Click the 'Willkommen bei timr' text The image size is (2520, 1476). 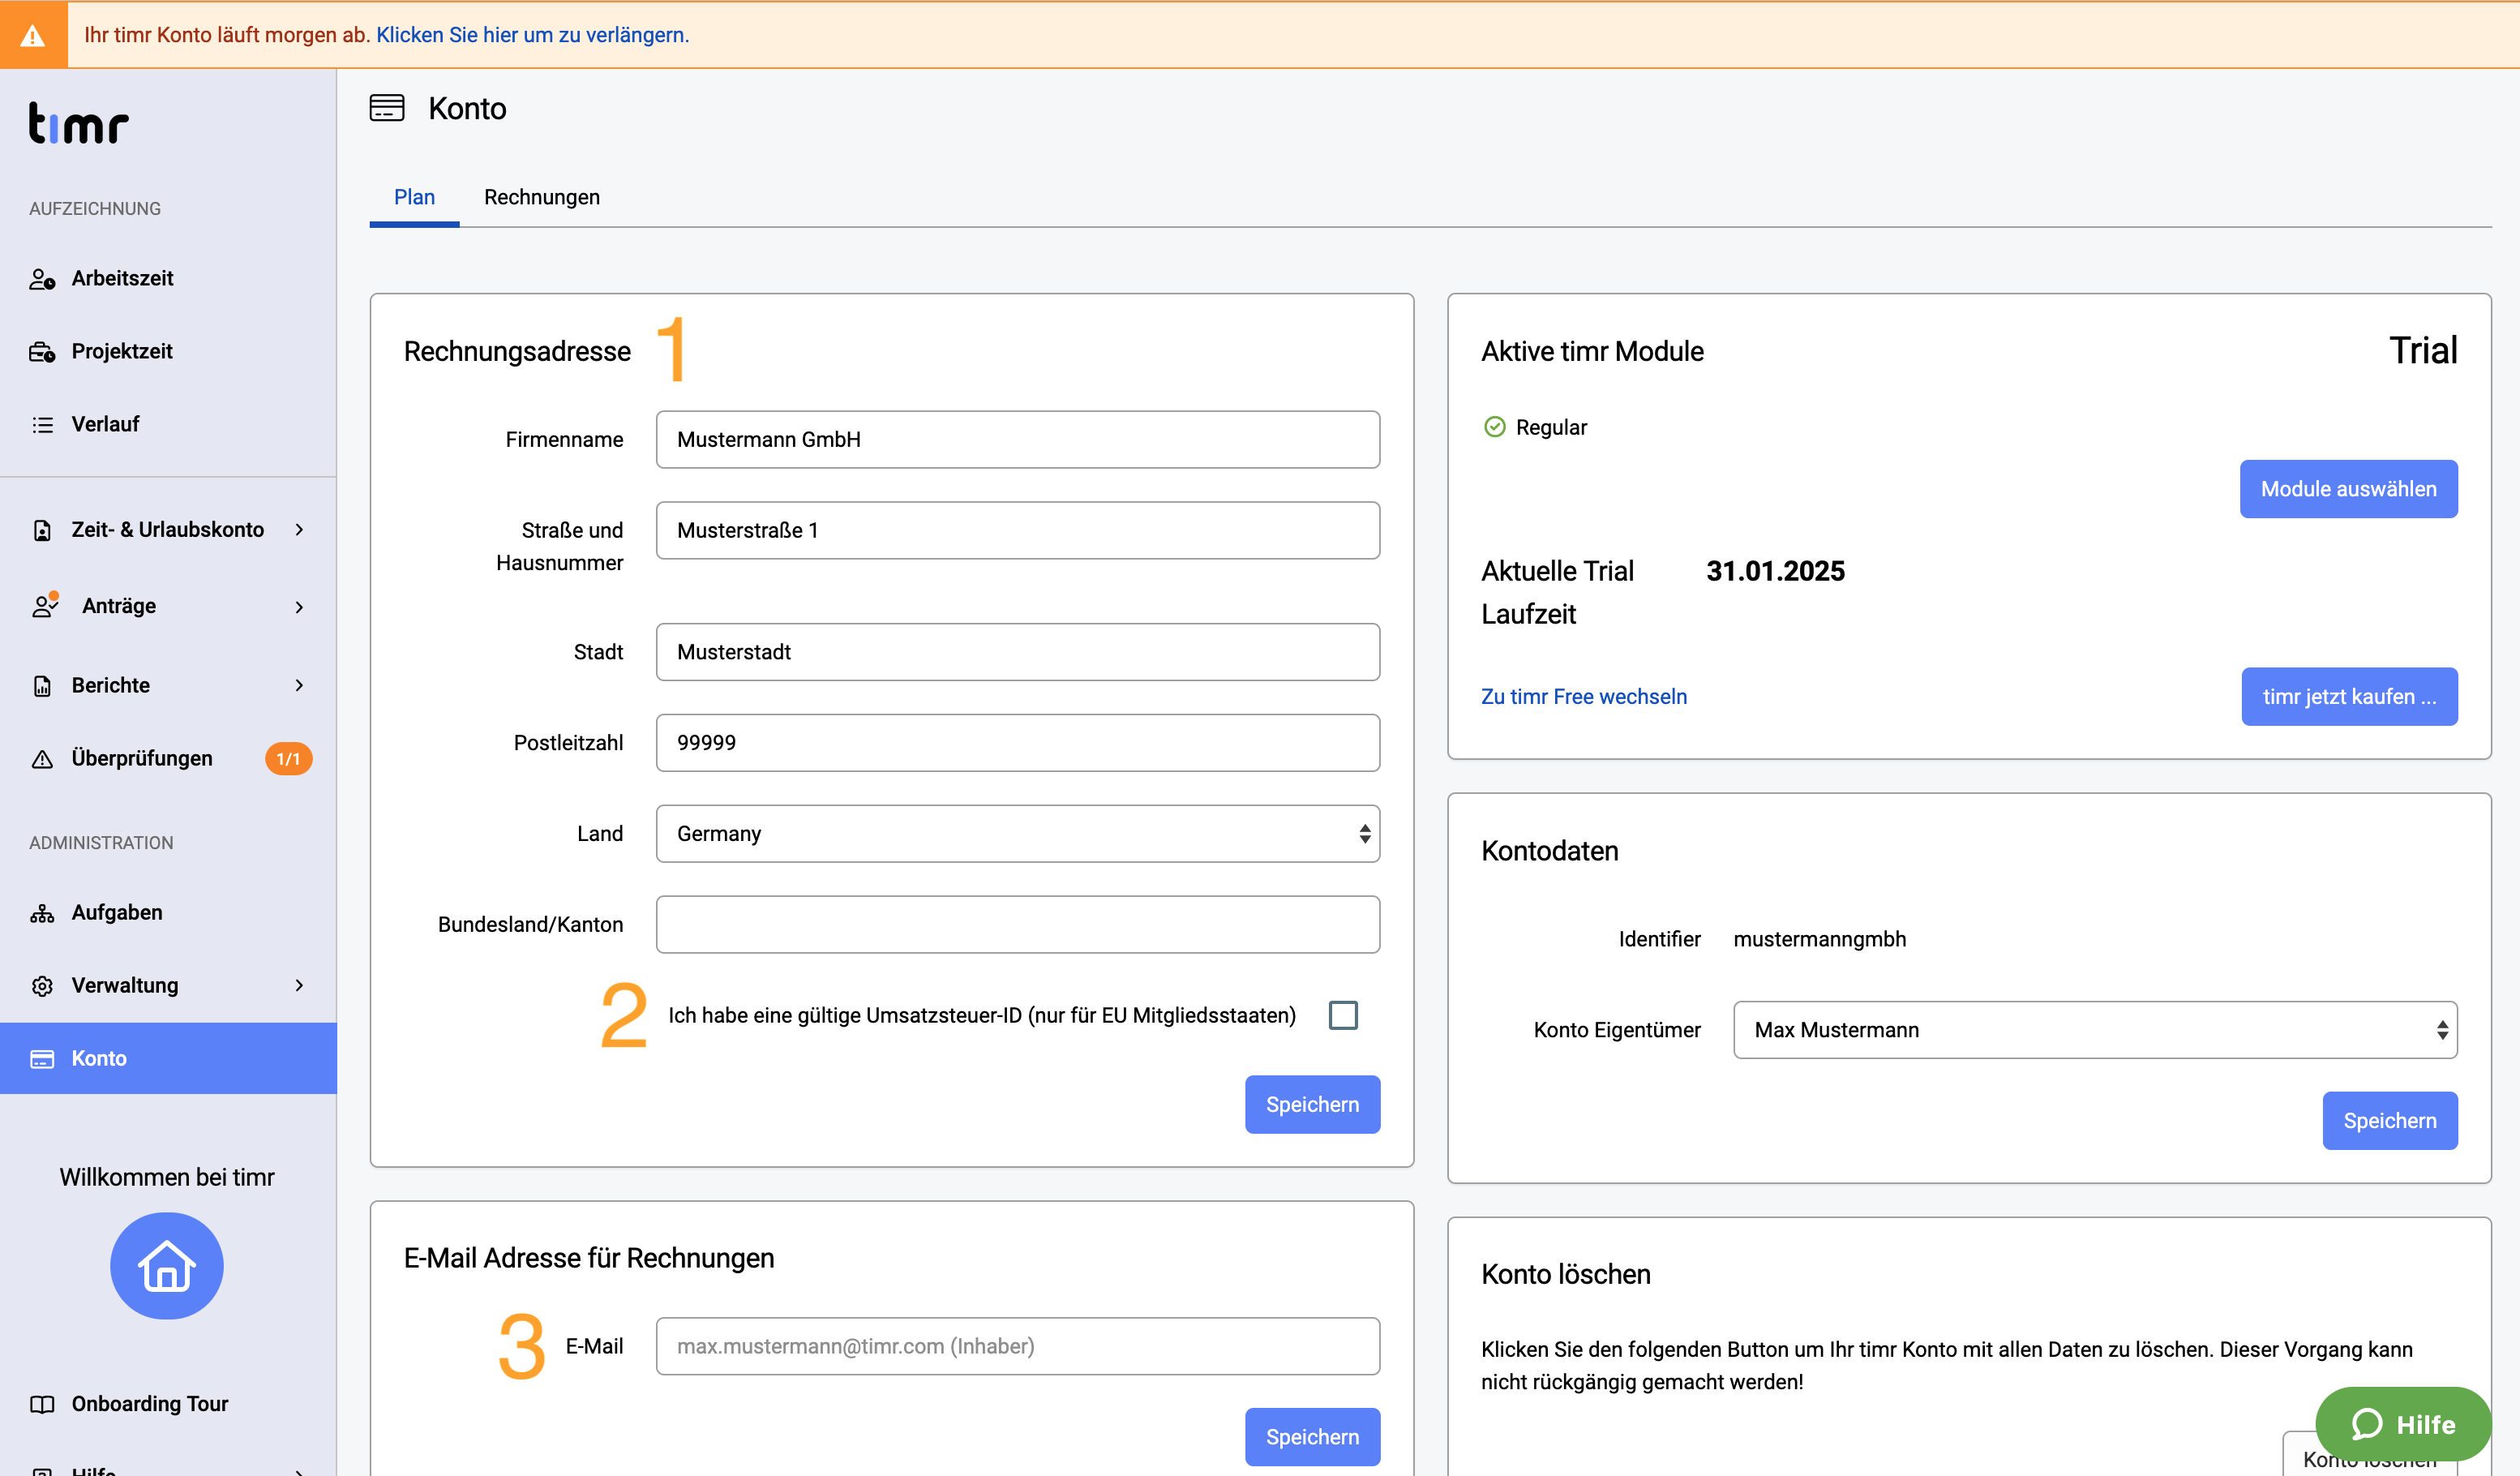click(x=167, y=1177)
